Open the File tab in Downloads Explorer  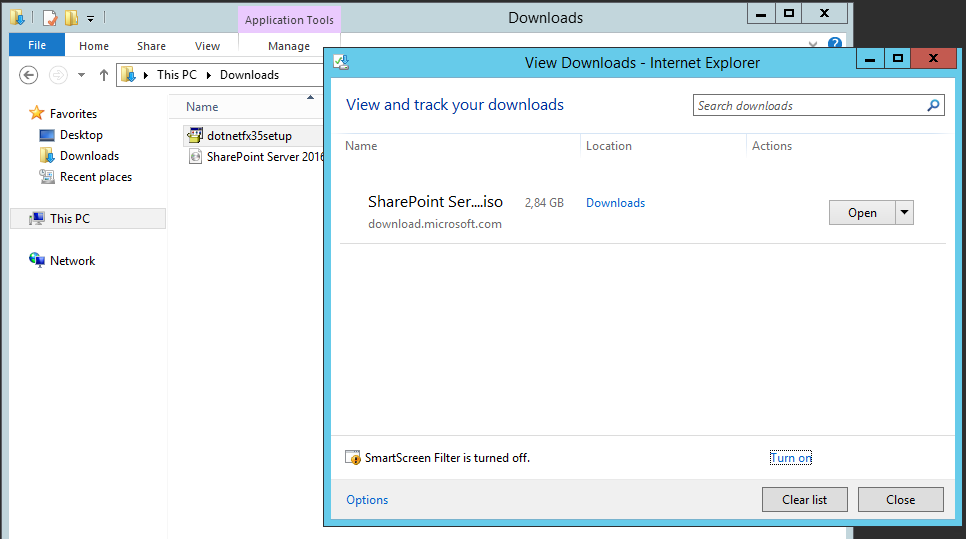point(37,45)
